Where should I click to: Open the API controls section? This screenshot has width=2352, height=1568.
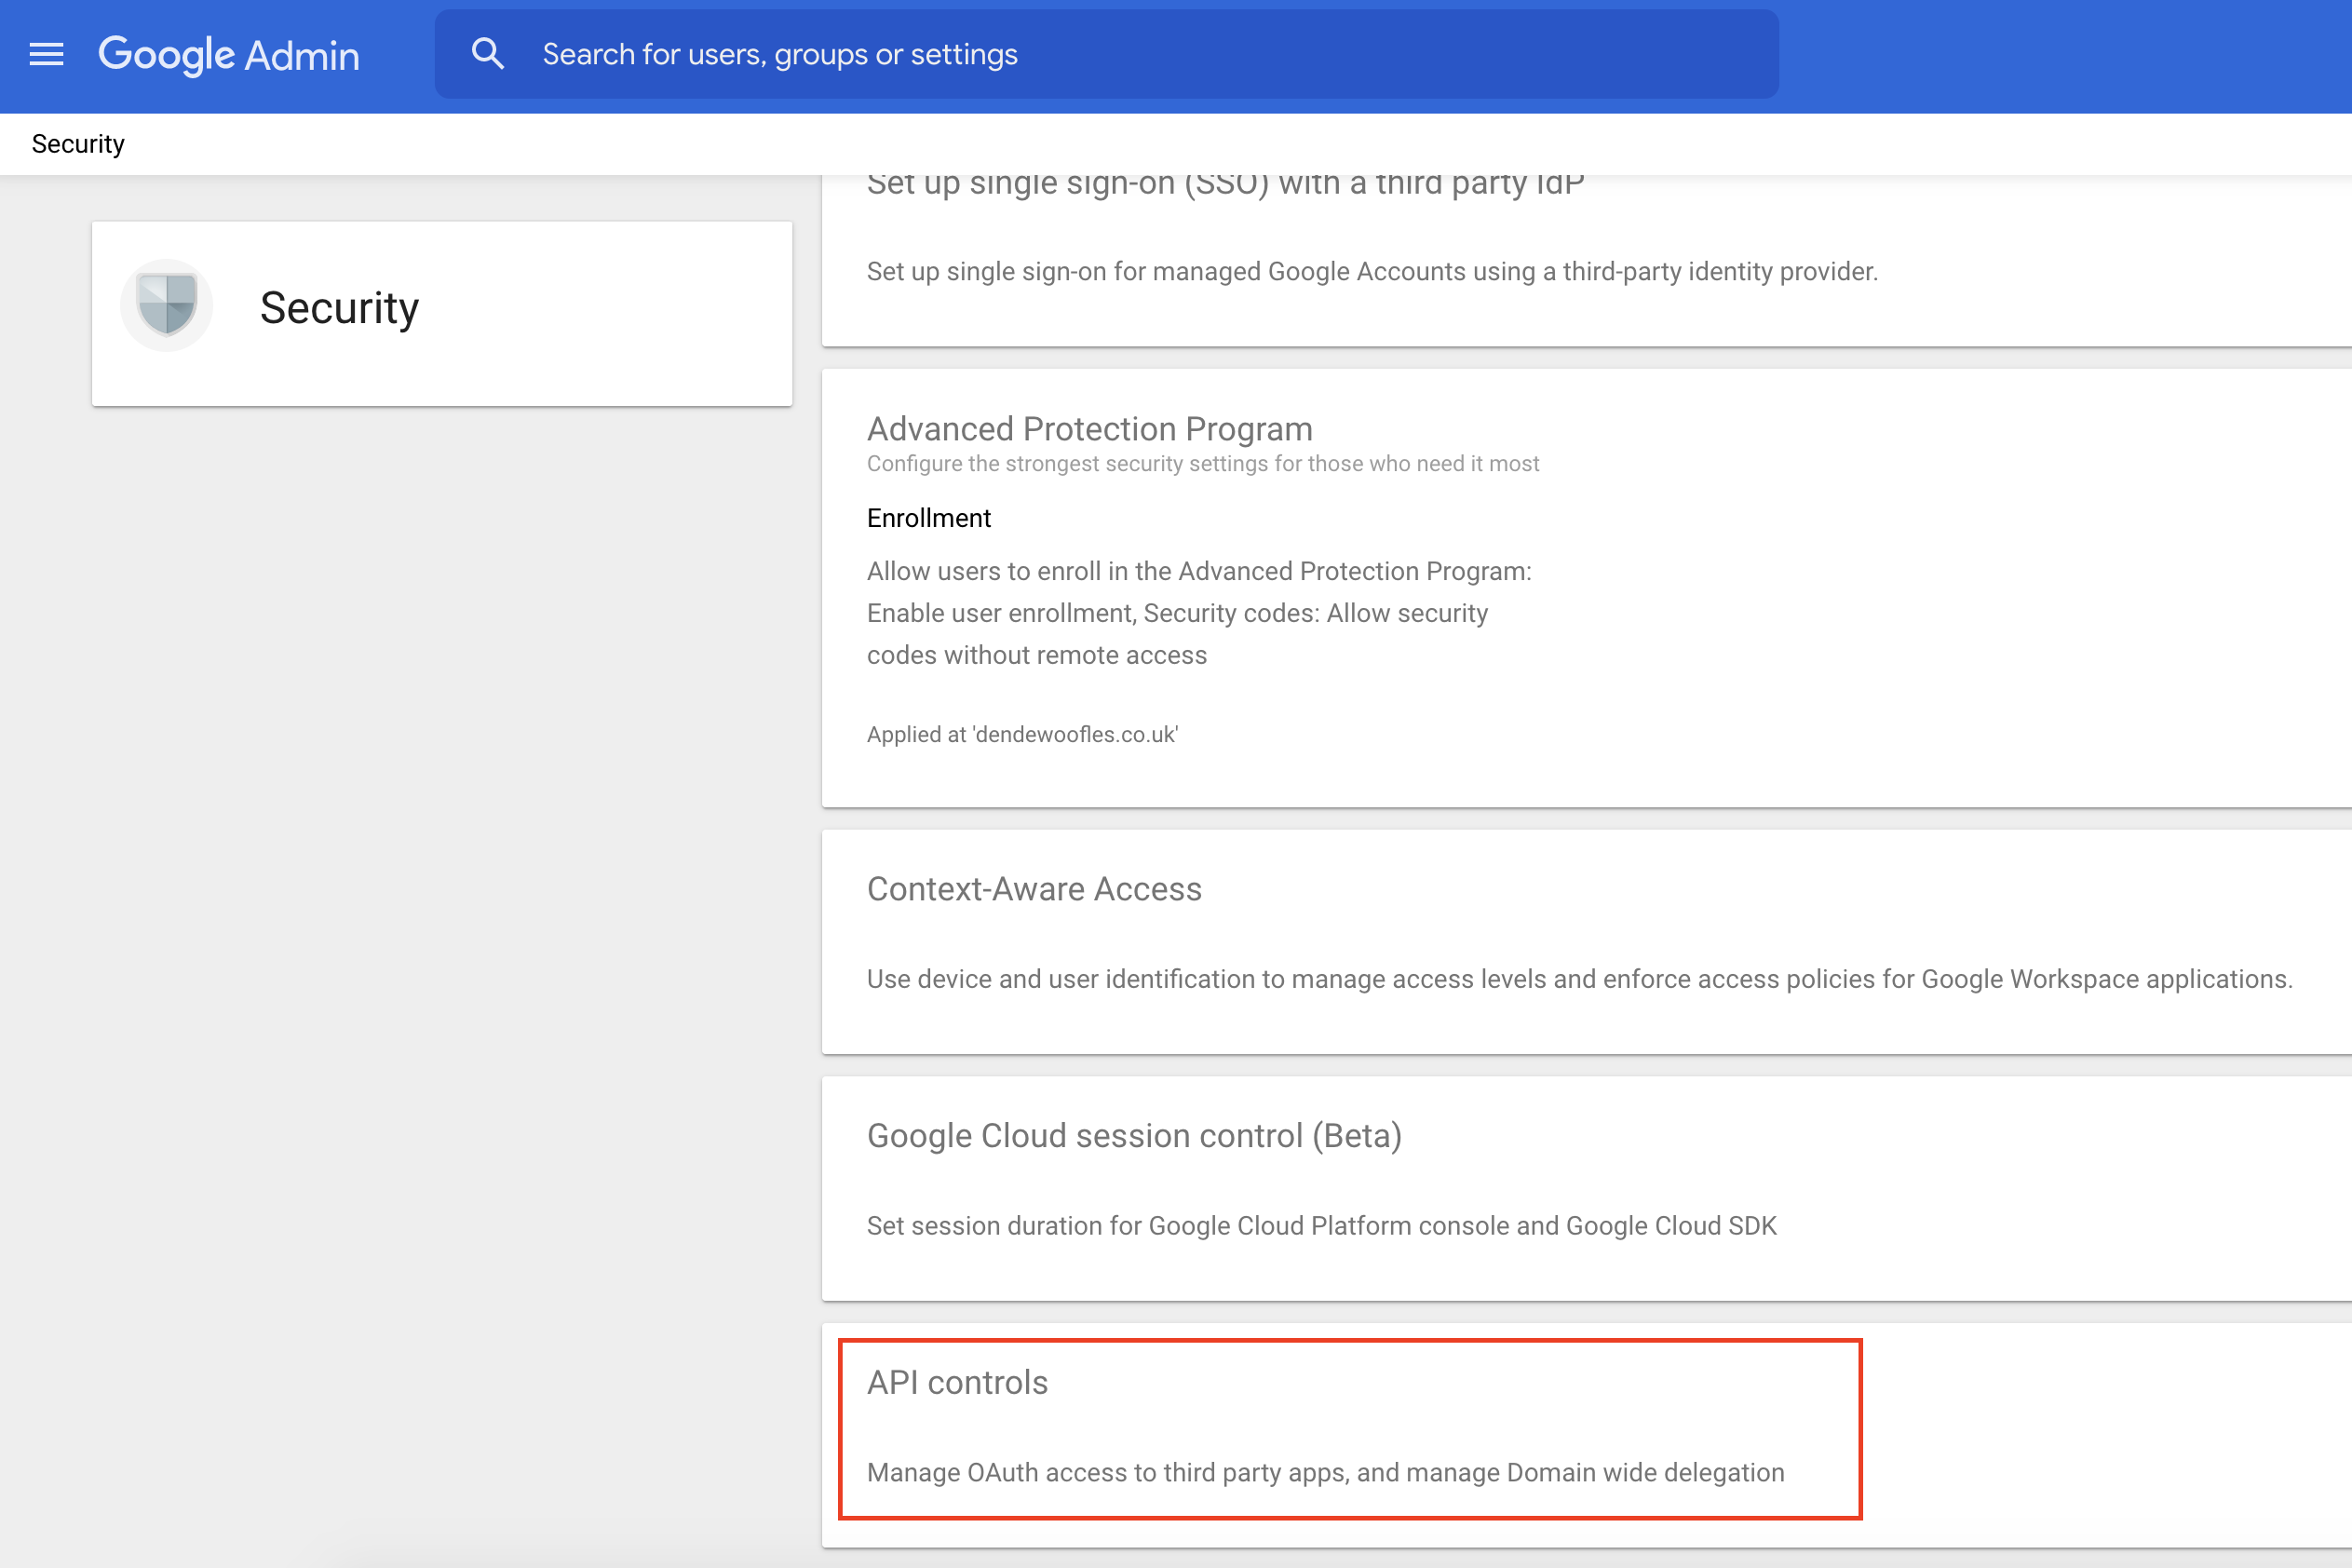pyautogui.click(x=1586, y=1435)
